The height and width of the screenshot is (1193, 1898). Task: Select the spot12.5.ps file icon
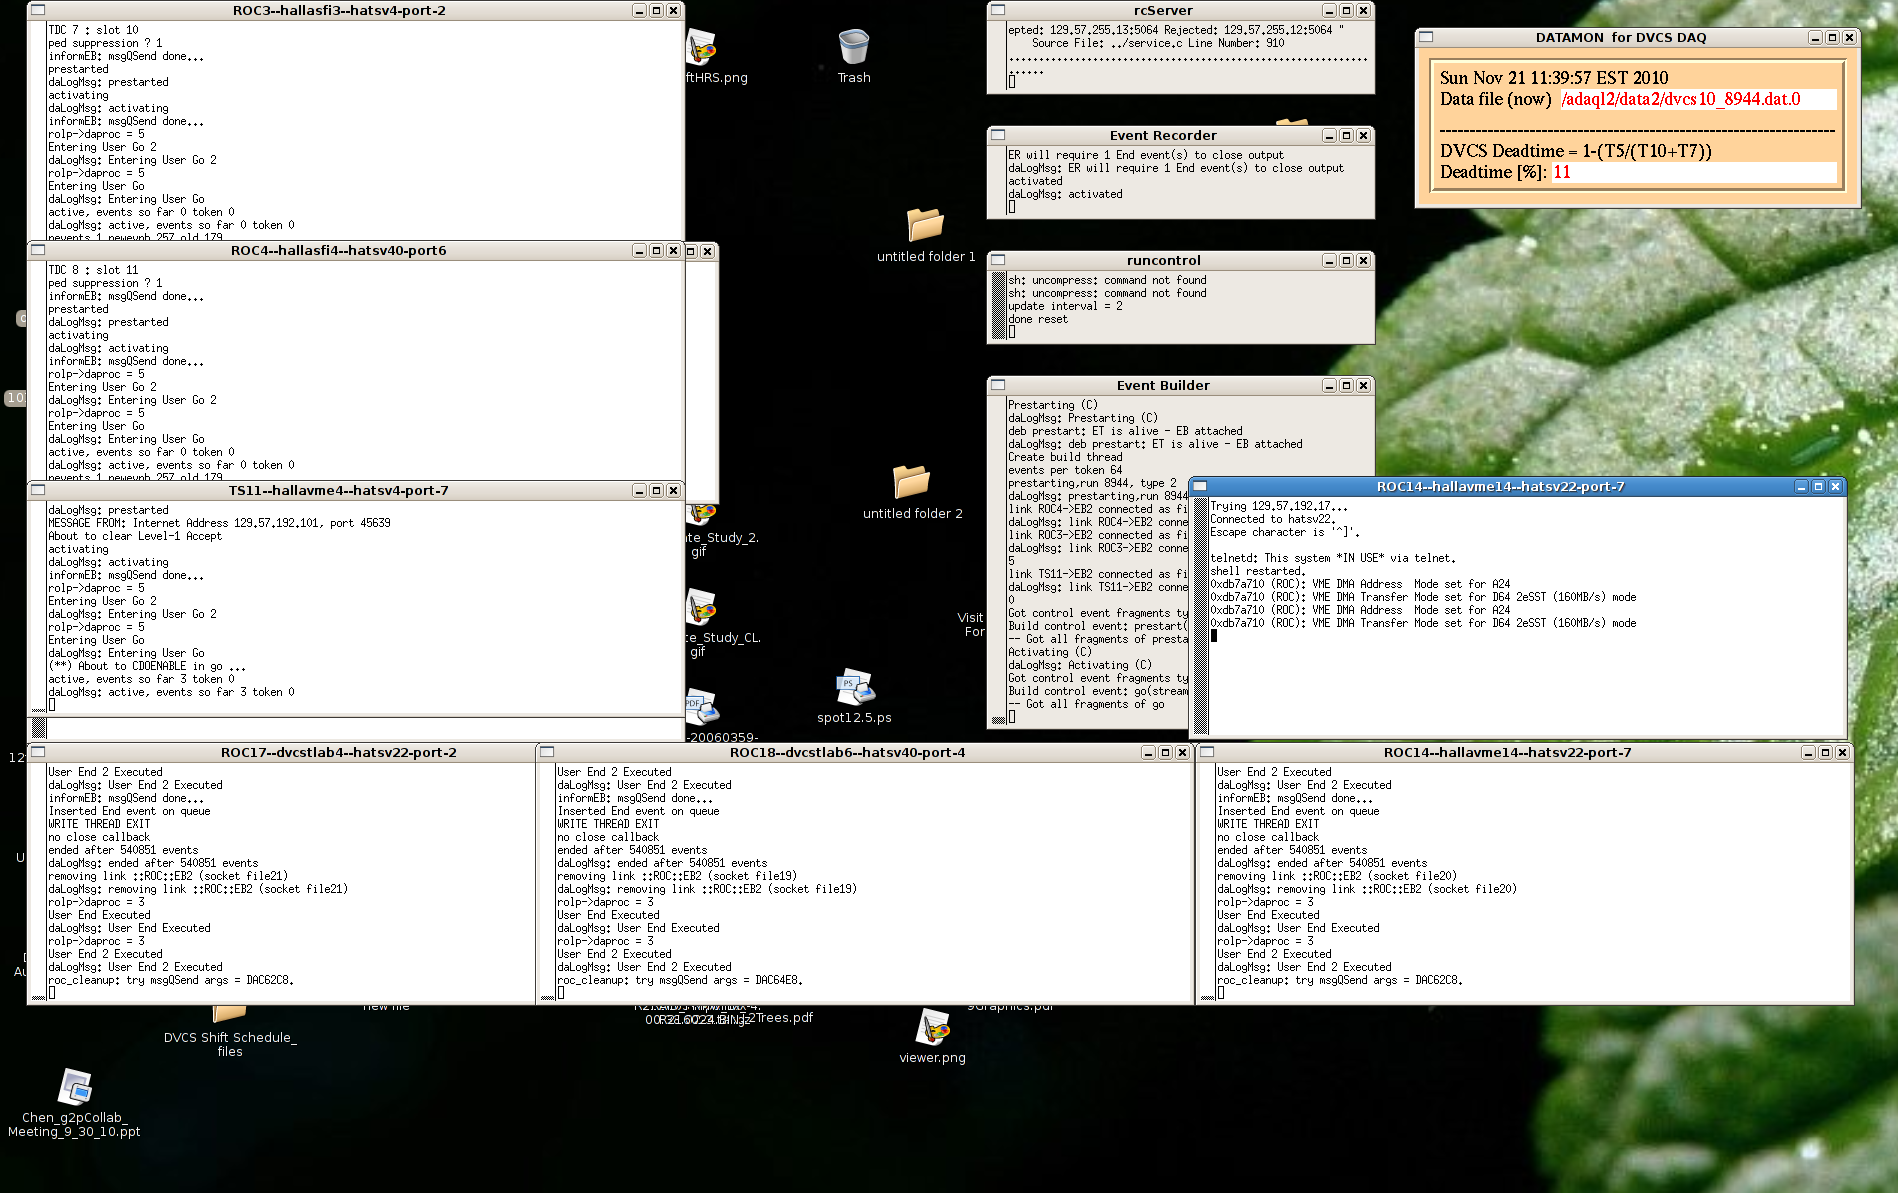coord(854,687)
